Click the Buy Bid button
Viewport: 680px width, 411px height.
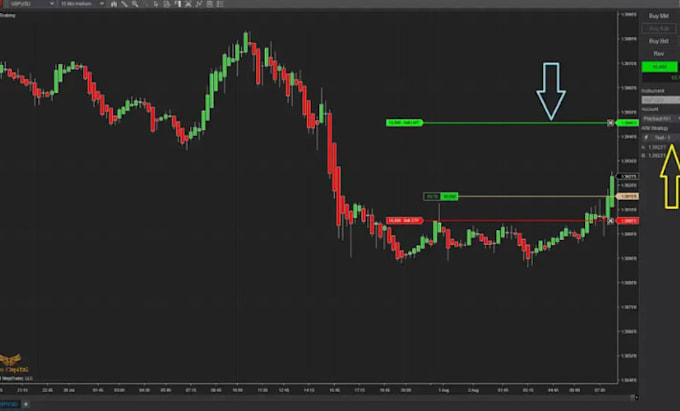click(x=659, y=41)
